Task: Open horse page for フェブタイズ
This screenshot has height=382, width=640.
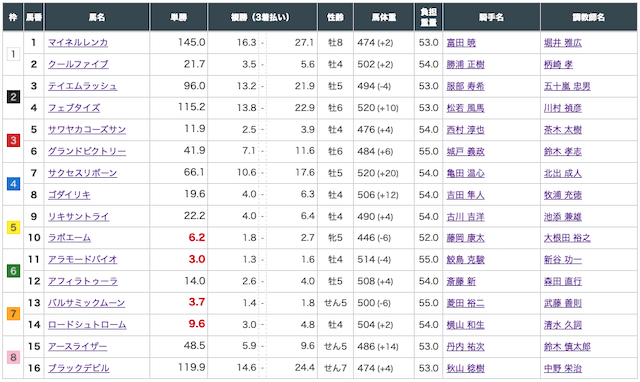Action: pos(74,108)
